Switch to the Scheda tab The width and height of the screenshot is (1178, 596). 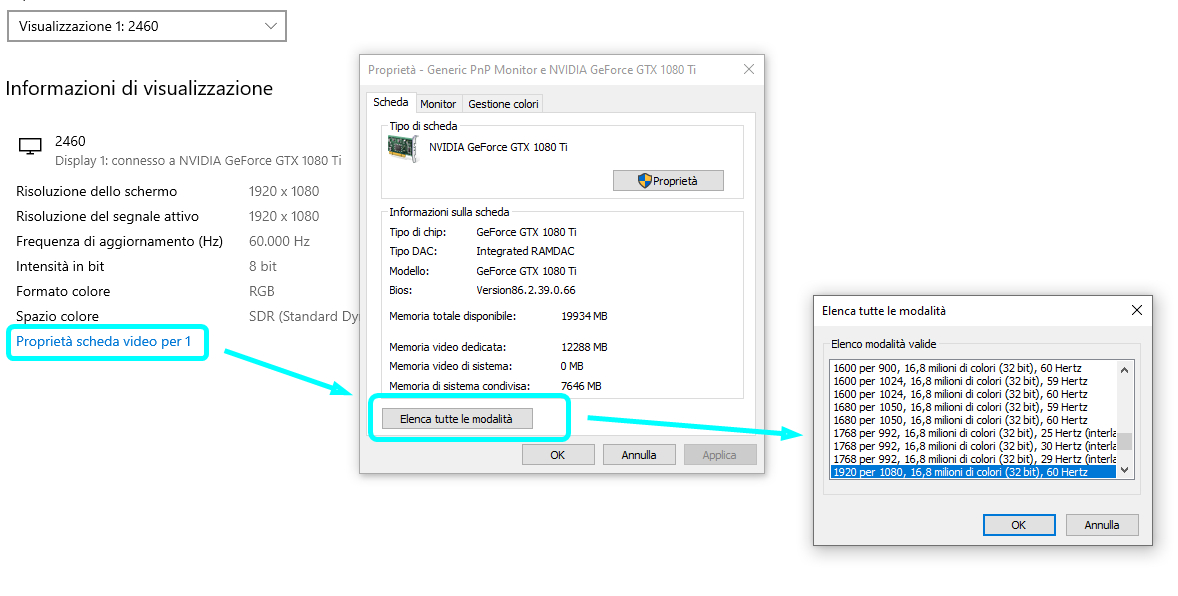[391, 102]
